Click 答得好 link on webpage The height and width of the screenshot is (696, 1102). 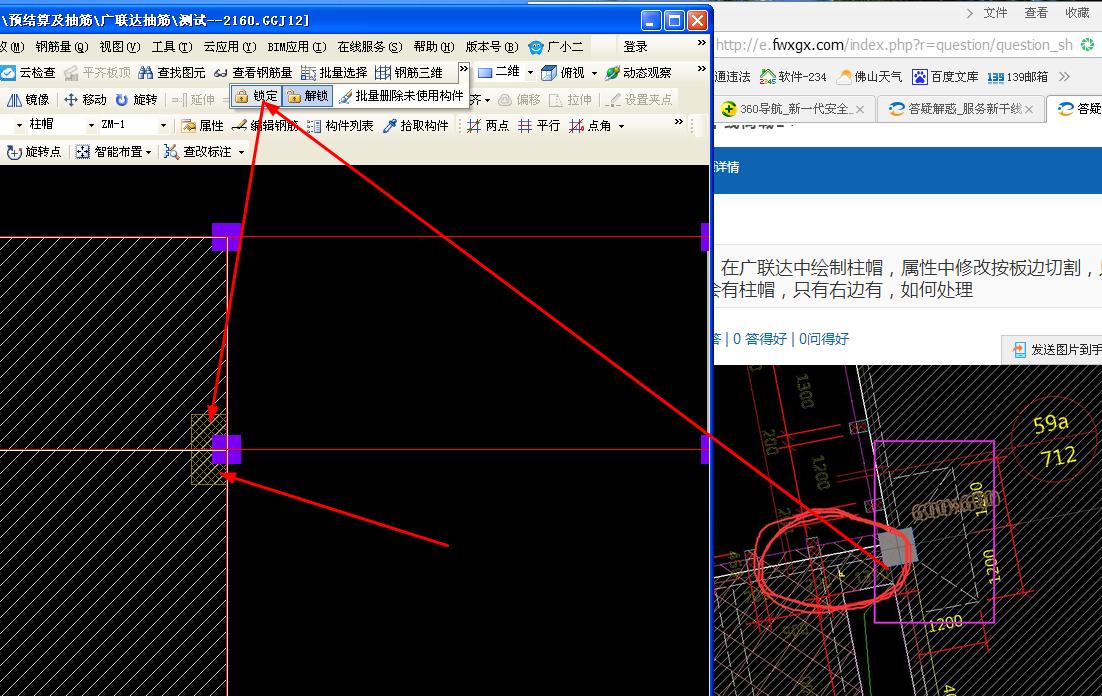point(760,339)
